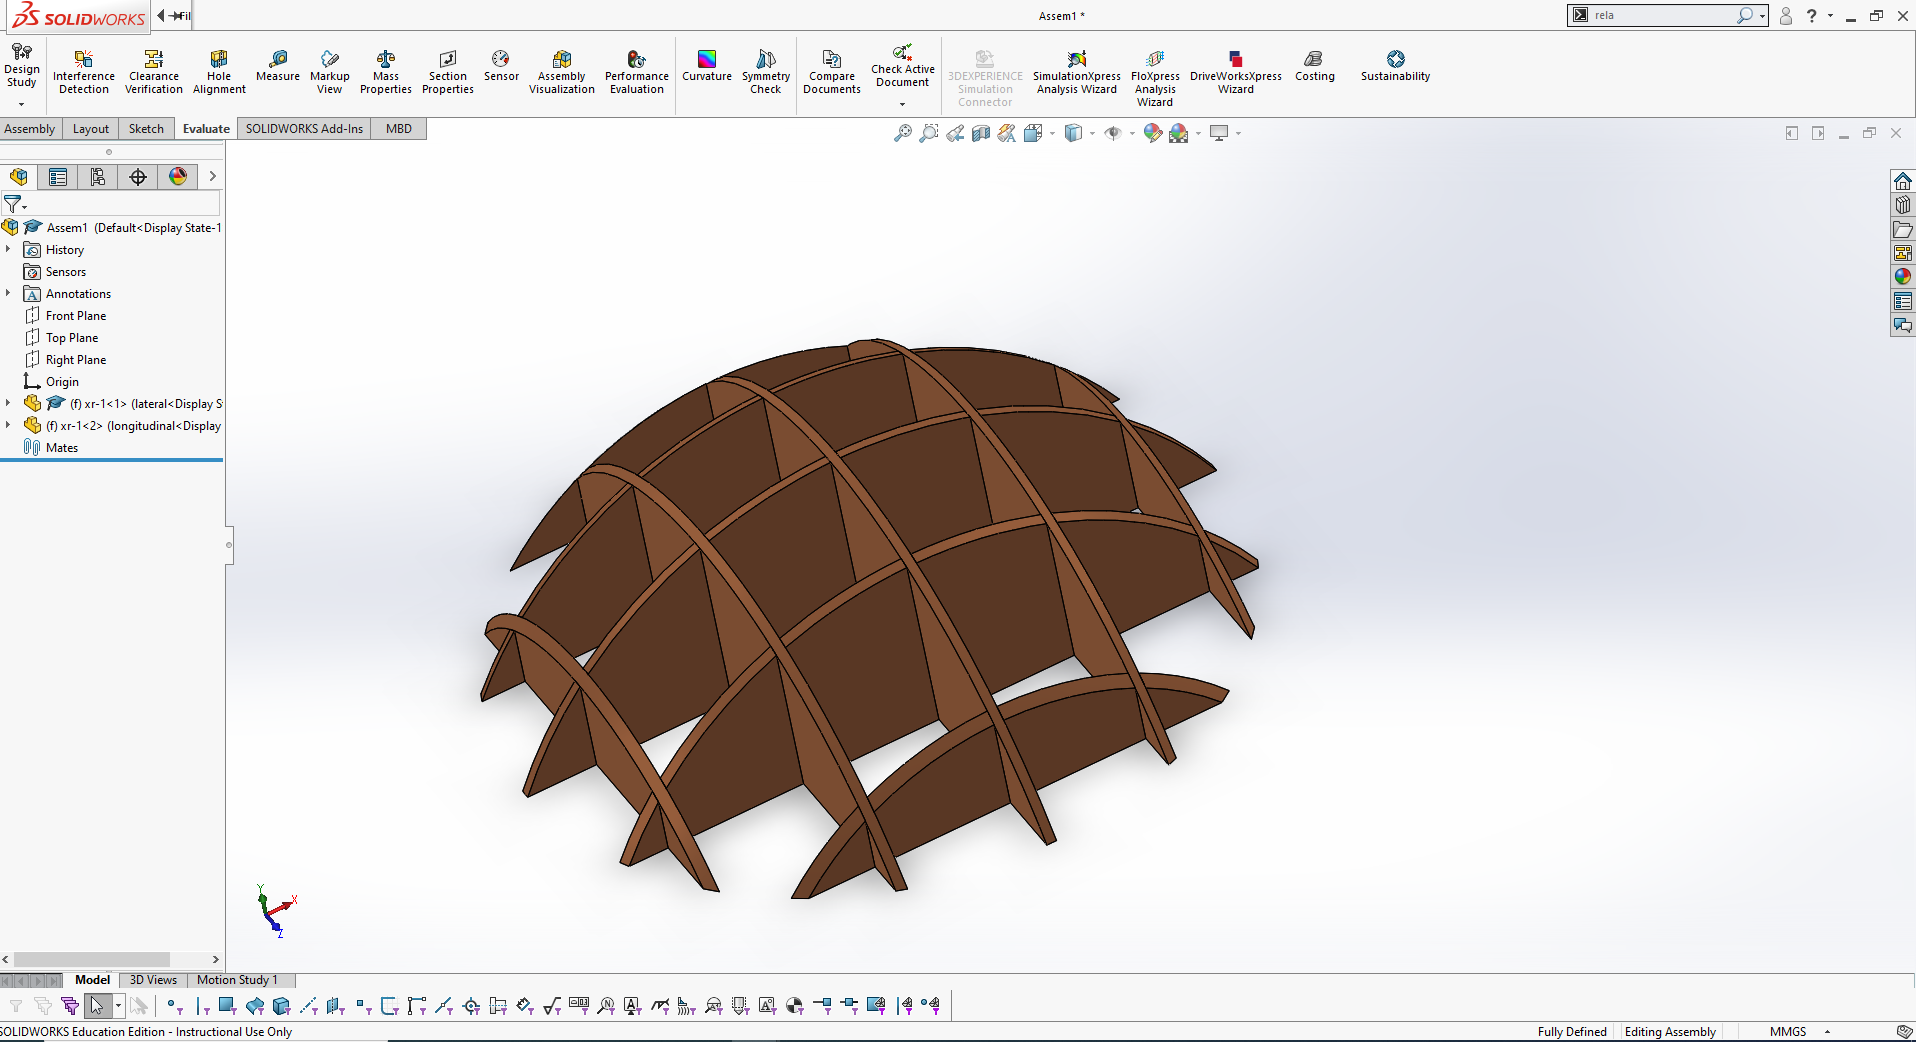Open the Help question mark
The height and width of the screenshot is (1042, 1916).
[1811, 16]
